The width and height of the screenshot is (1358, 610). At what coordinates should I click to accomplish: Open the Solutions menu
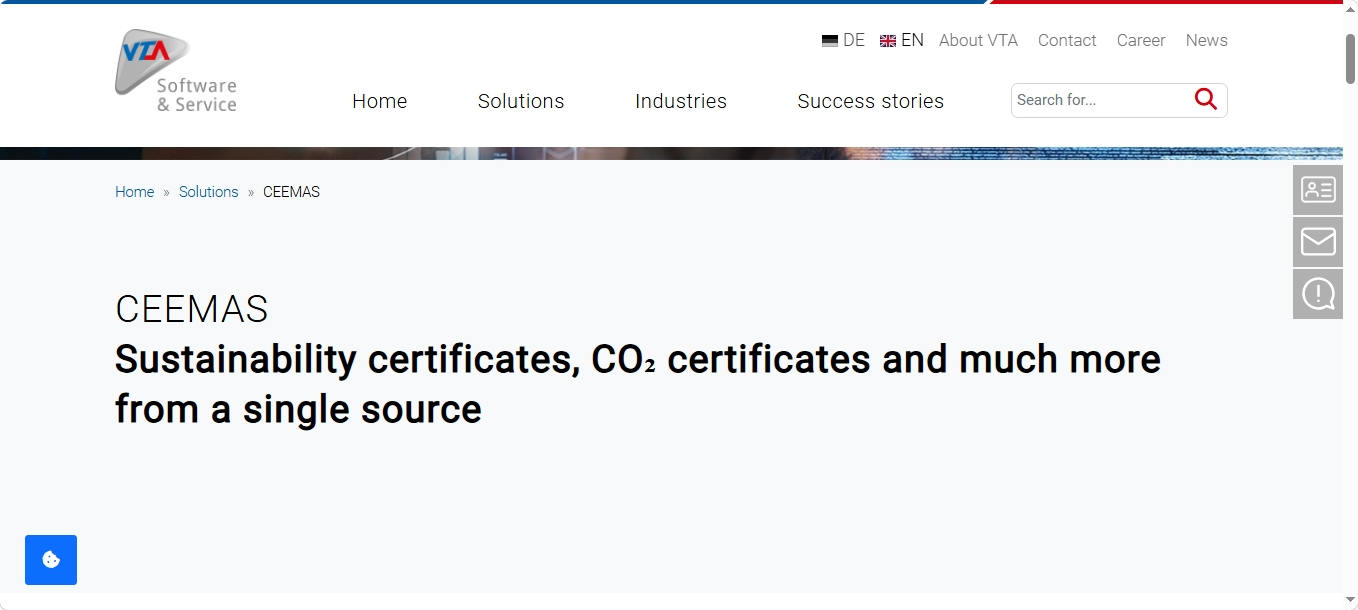pyautogui.click(x=521, y=101)
